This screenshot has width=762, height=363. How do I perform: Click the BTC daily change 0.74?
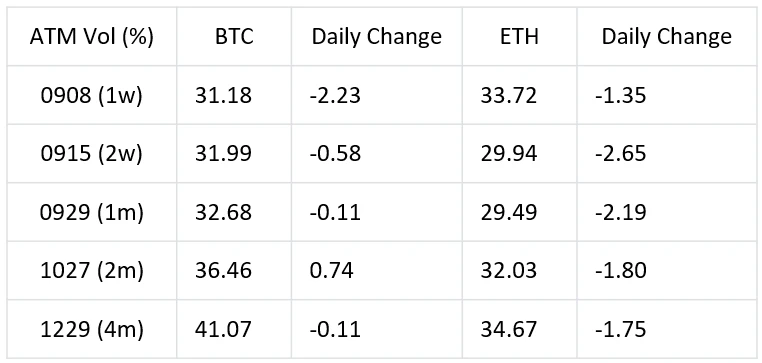tap(331, 271)
